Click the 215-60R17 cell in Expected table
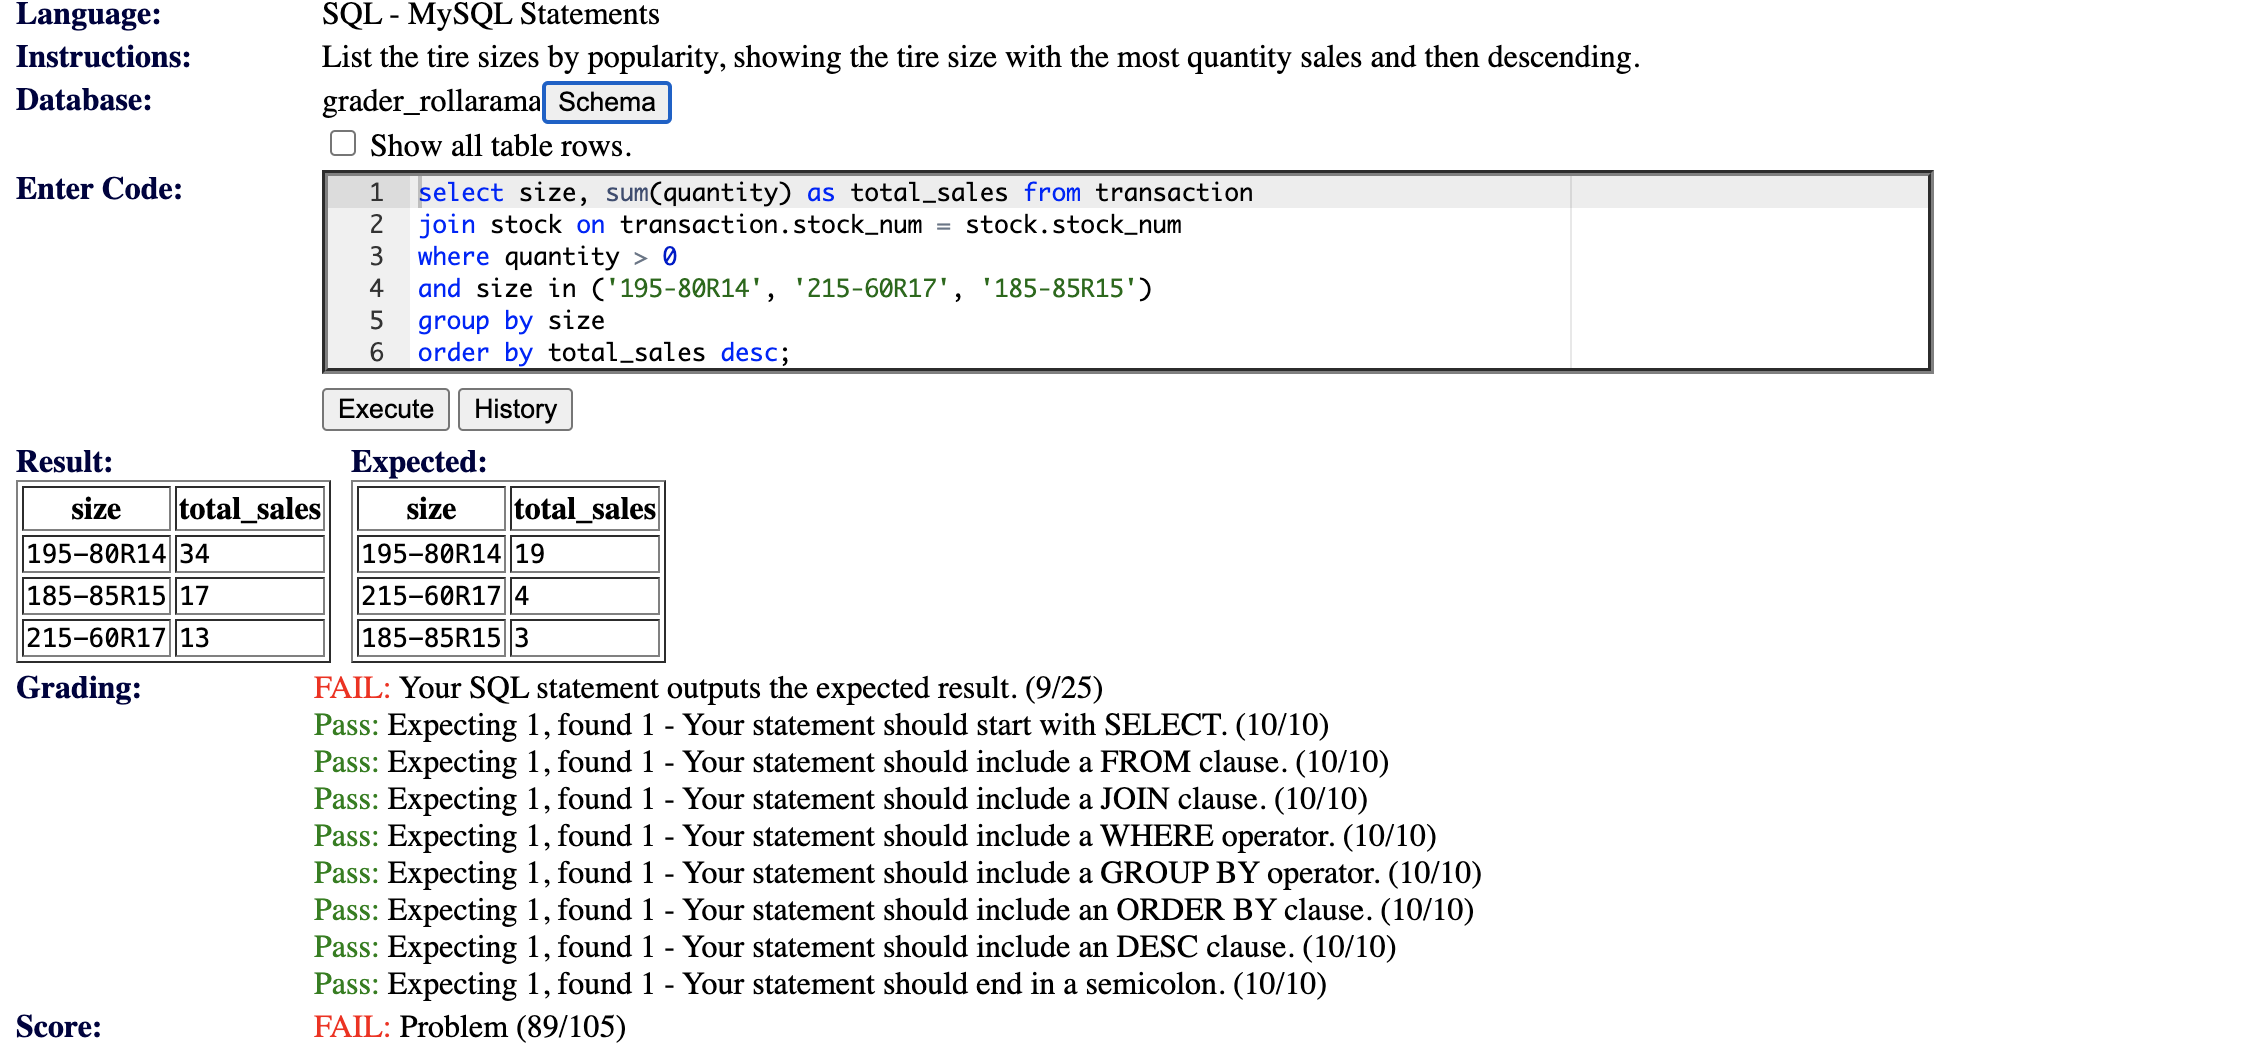Image resolution: width=2244 pixels, height=1050 pixels. coord(430,595)
